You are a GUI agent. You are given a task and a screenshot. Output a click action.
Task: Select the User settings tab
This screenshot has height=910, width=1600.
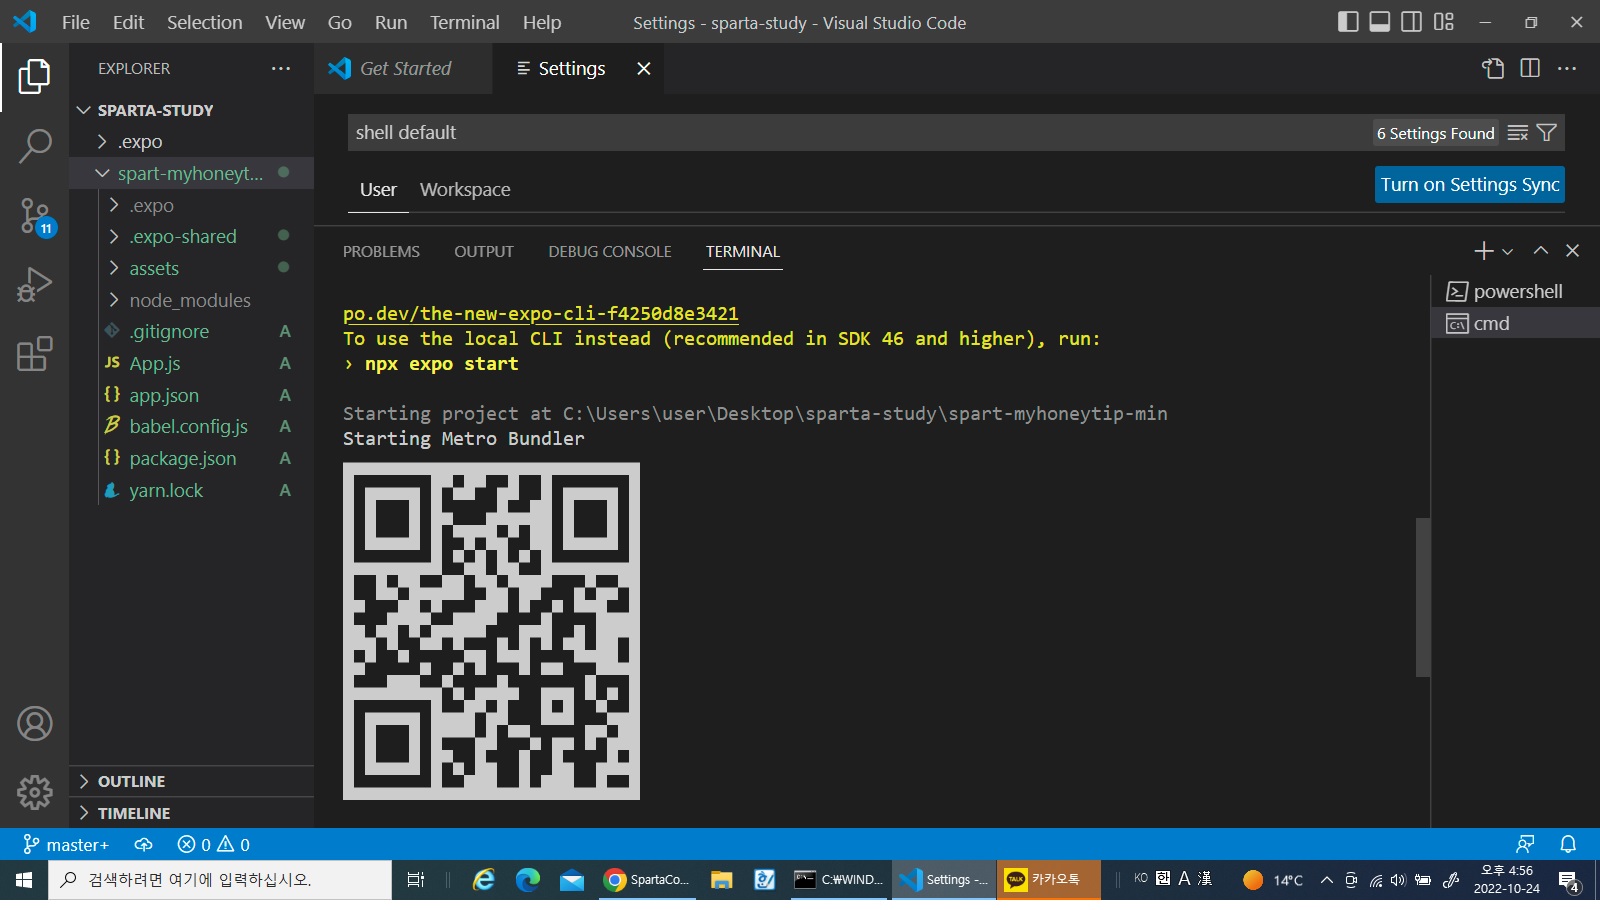(378, 190)
